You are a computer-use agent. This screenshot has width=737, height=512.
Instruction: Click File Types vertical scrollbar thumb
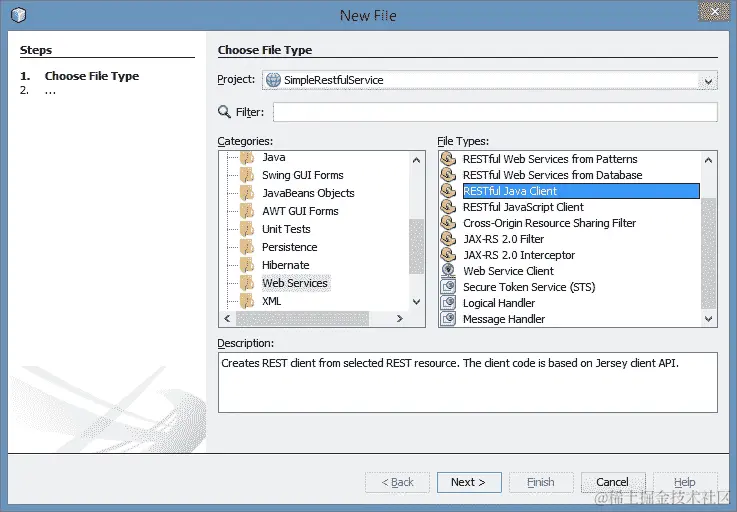point(708,253)
